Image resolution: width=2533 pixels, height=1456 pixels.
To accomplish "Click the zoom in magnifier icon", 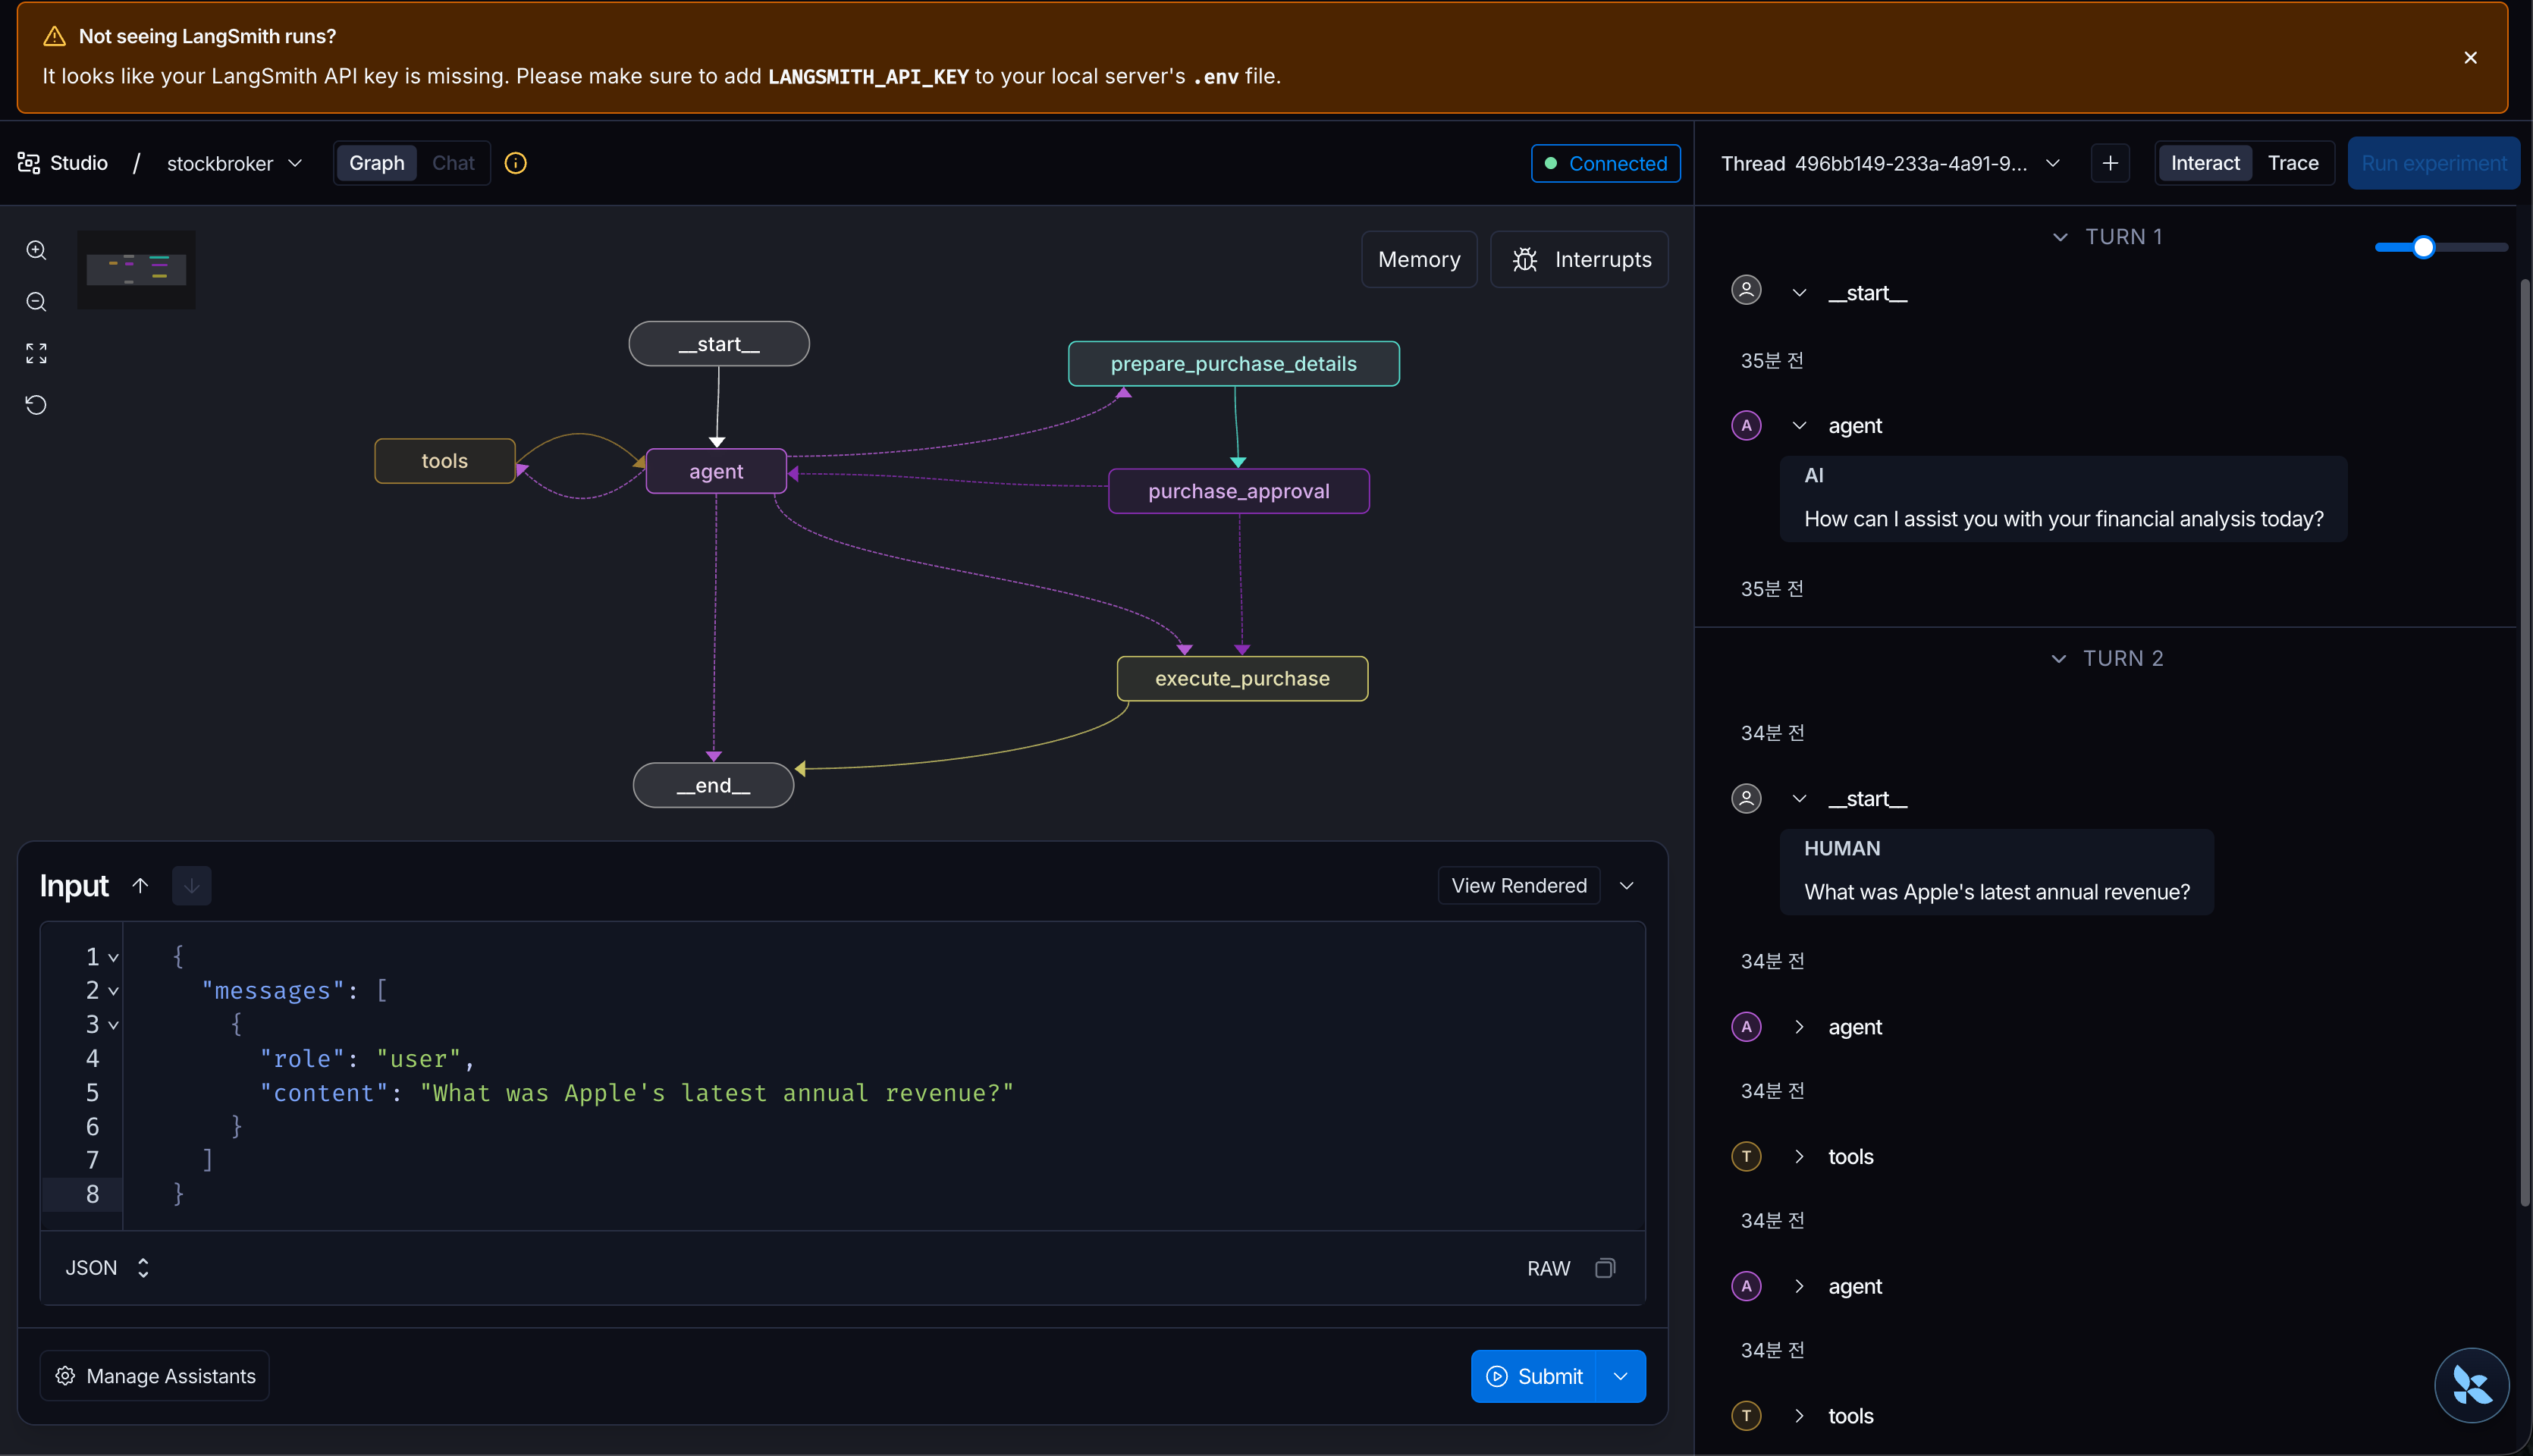I will click(36, 250).
